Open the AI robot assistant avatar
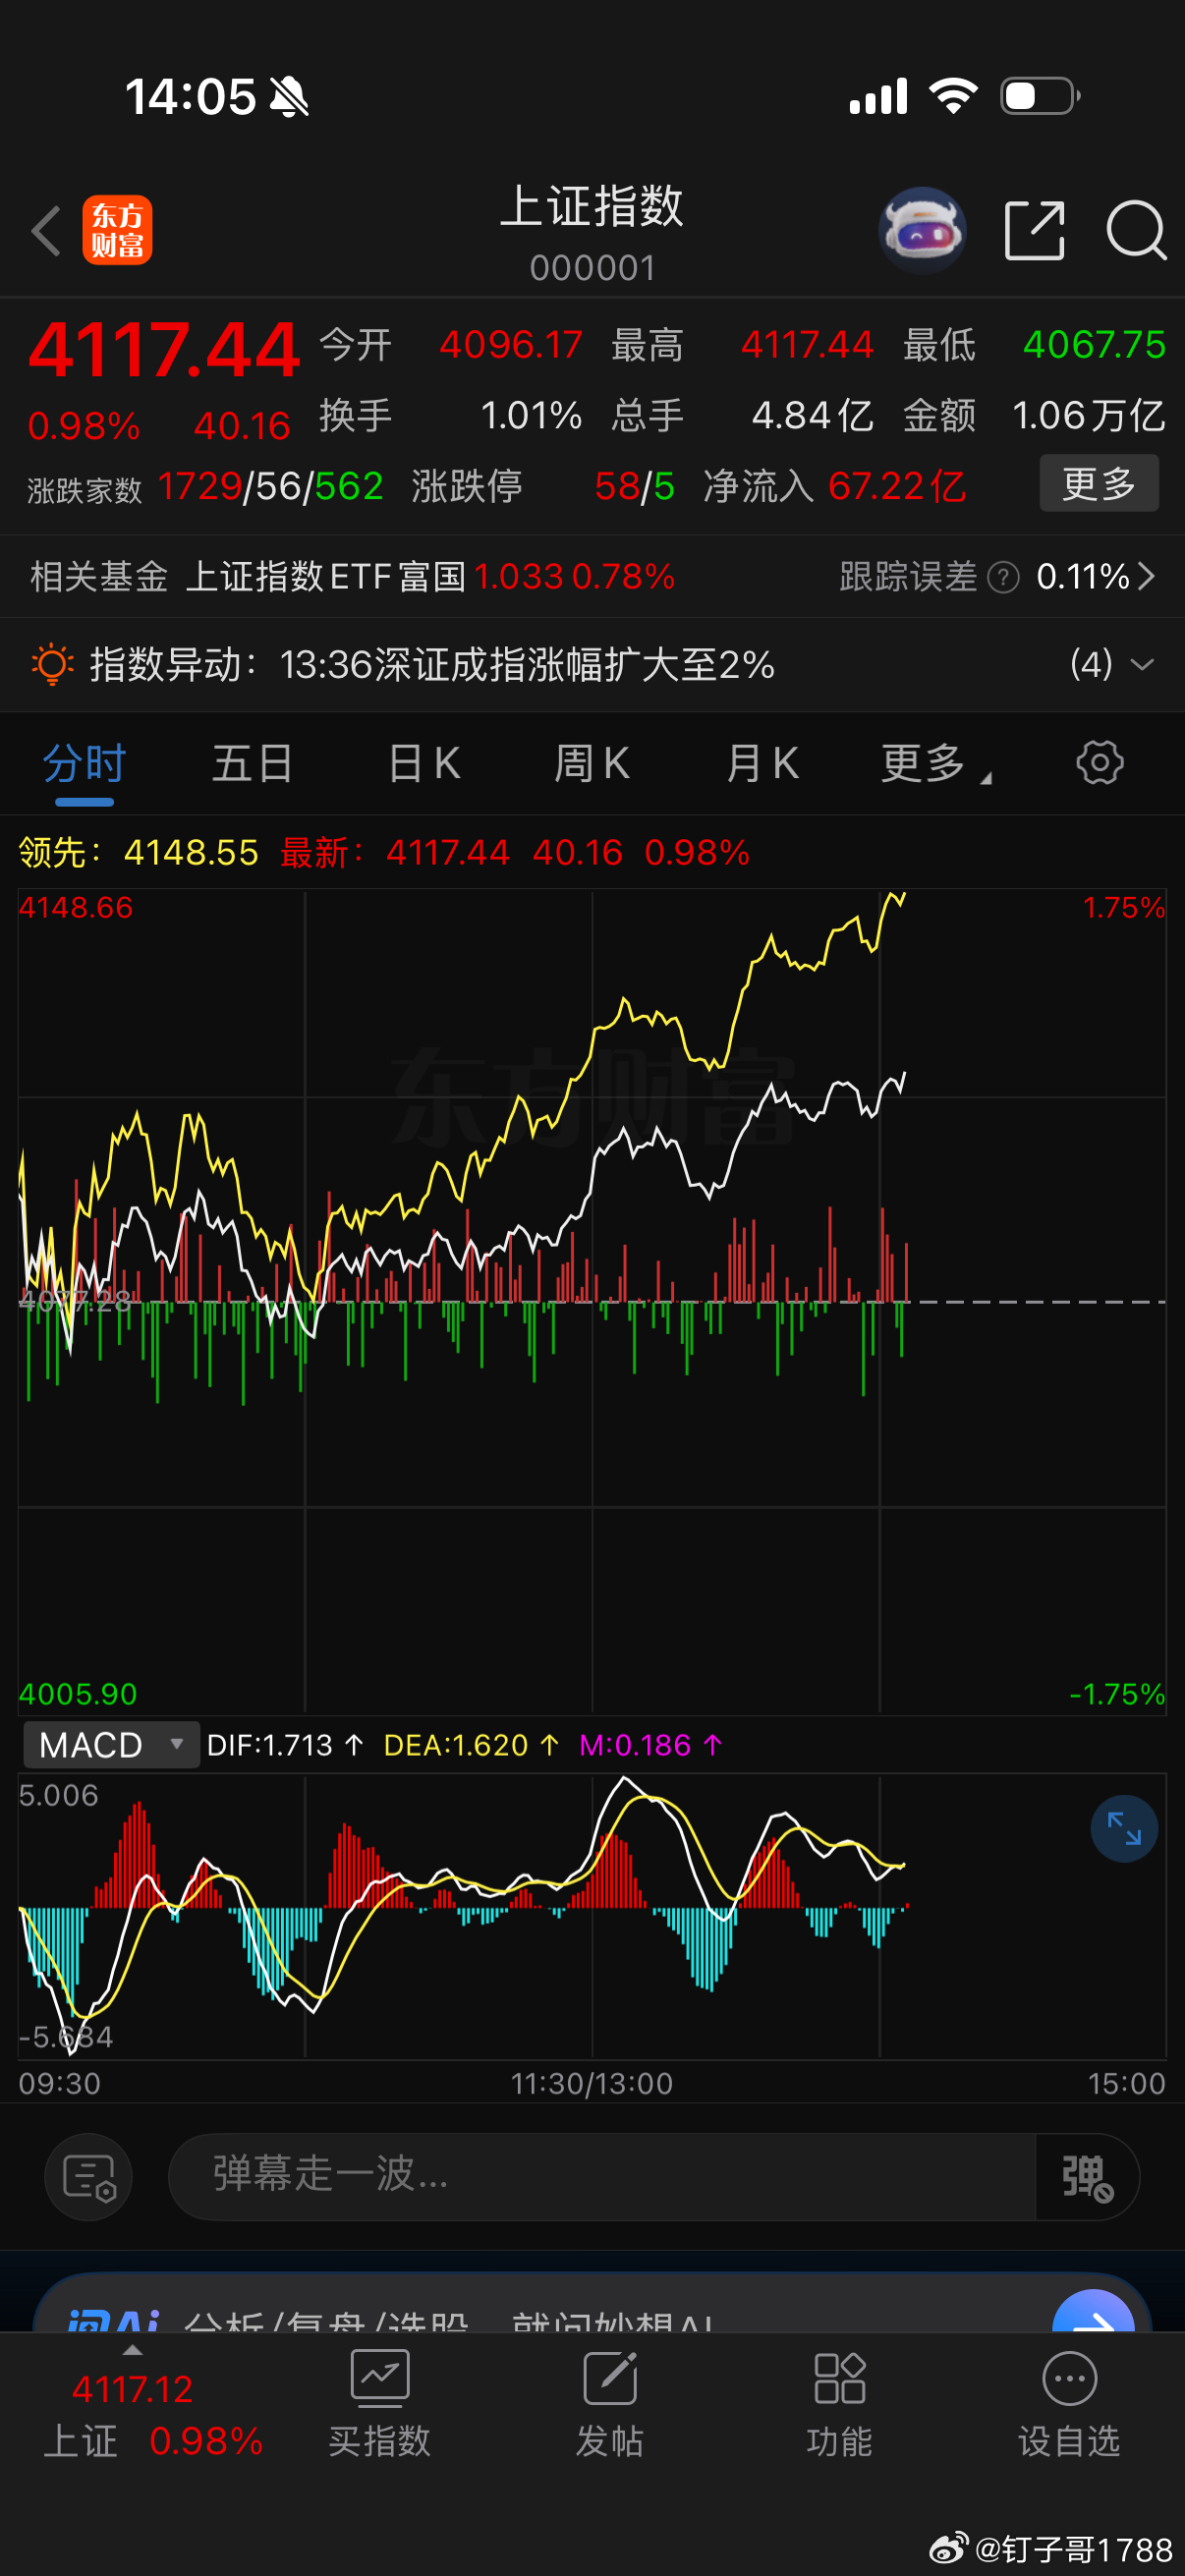This screenshot has height=2576, width=1185. (x=922, y=230)
